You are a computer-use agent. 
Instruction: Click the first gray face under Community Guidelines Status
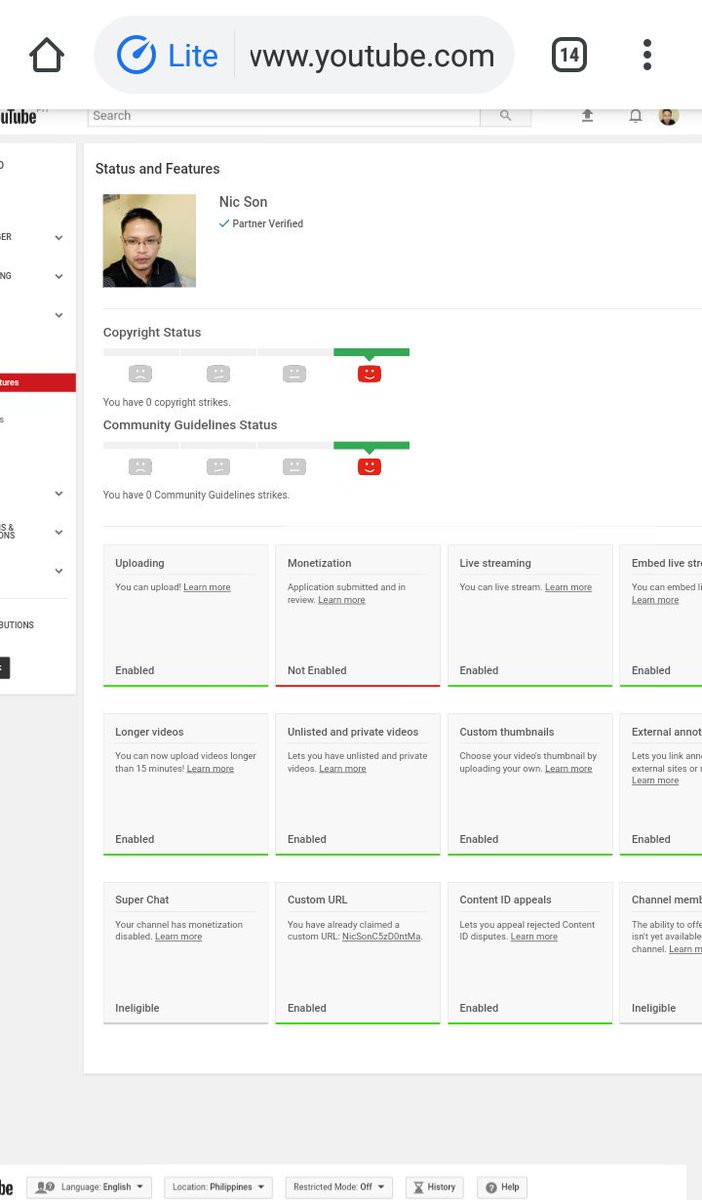coord(140,466)
